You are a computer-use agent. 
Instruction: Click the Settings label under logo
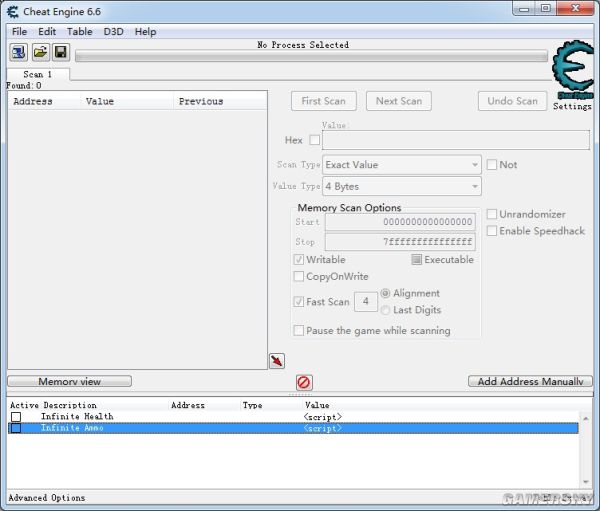point(572,106)
